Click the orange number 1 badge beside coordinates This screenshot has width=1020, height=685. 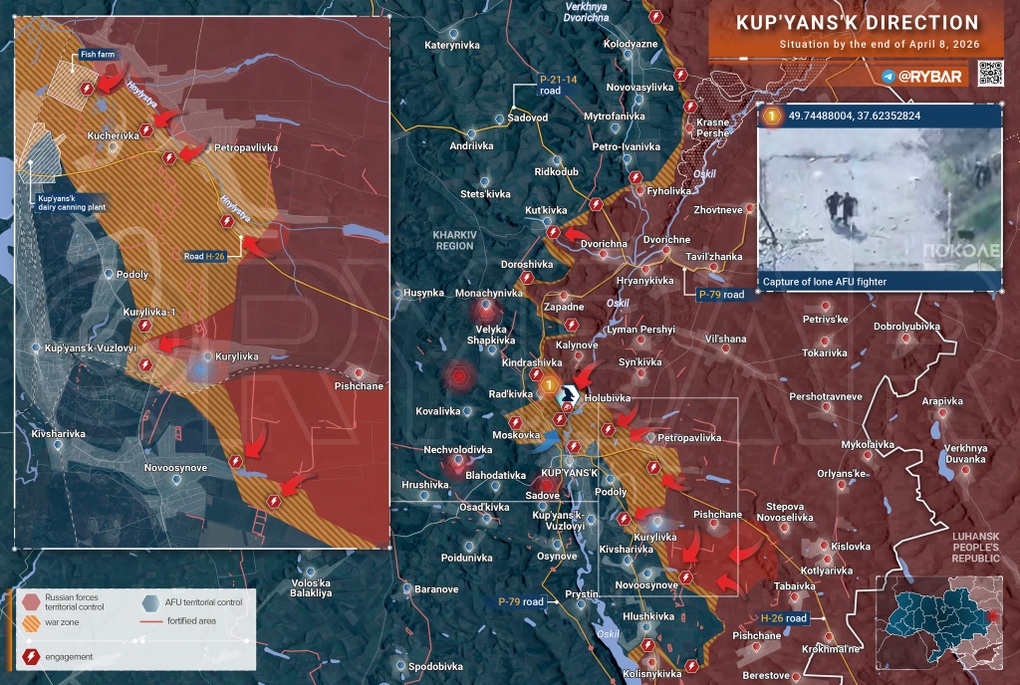point(771,117)
